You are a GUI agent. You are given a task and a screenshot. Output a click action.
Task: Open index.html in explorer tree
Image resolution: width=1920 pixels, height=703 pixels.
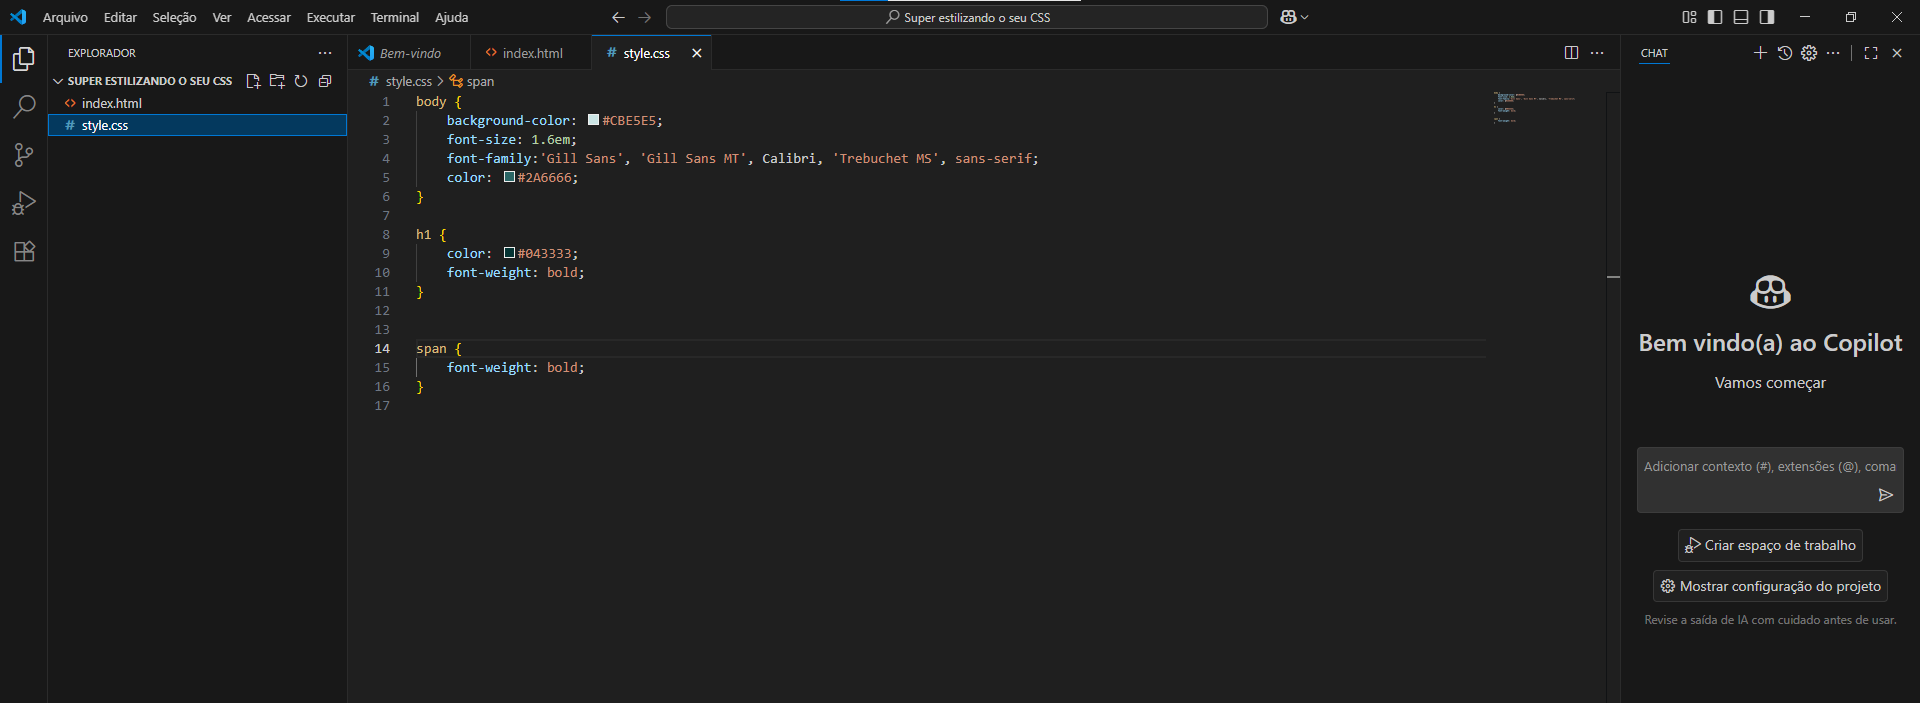[197, 103]
